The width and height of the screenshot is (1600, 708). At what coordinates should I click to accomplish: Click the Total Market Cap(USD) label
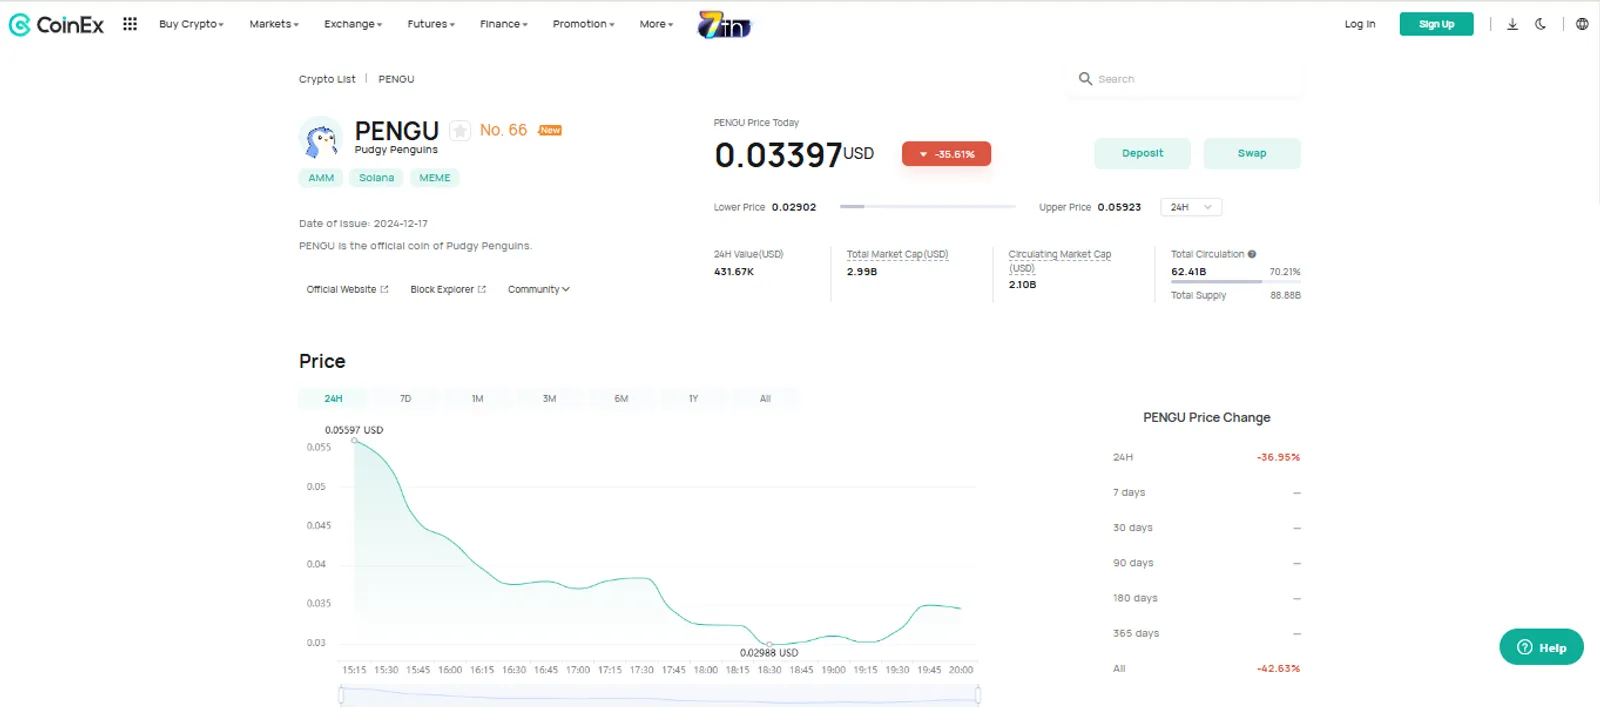(x=897, y=254)
